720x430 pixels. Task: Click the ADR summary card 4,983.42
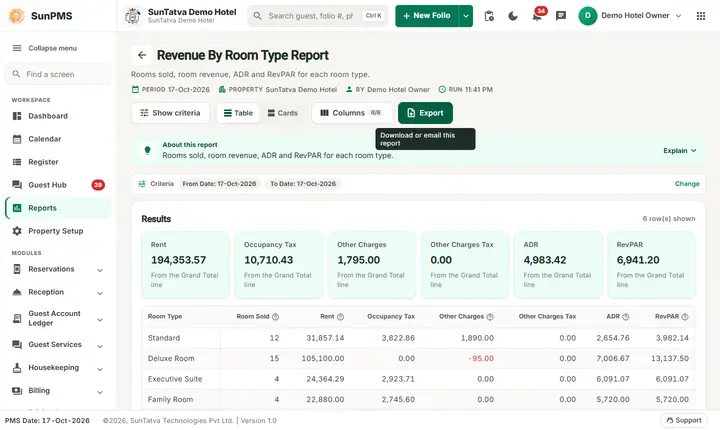[x=557, y=265]
